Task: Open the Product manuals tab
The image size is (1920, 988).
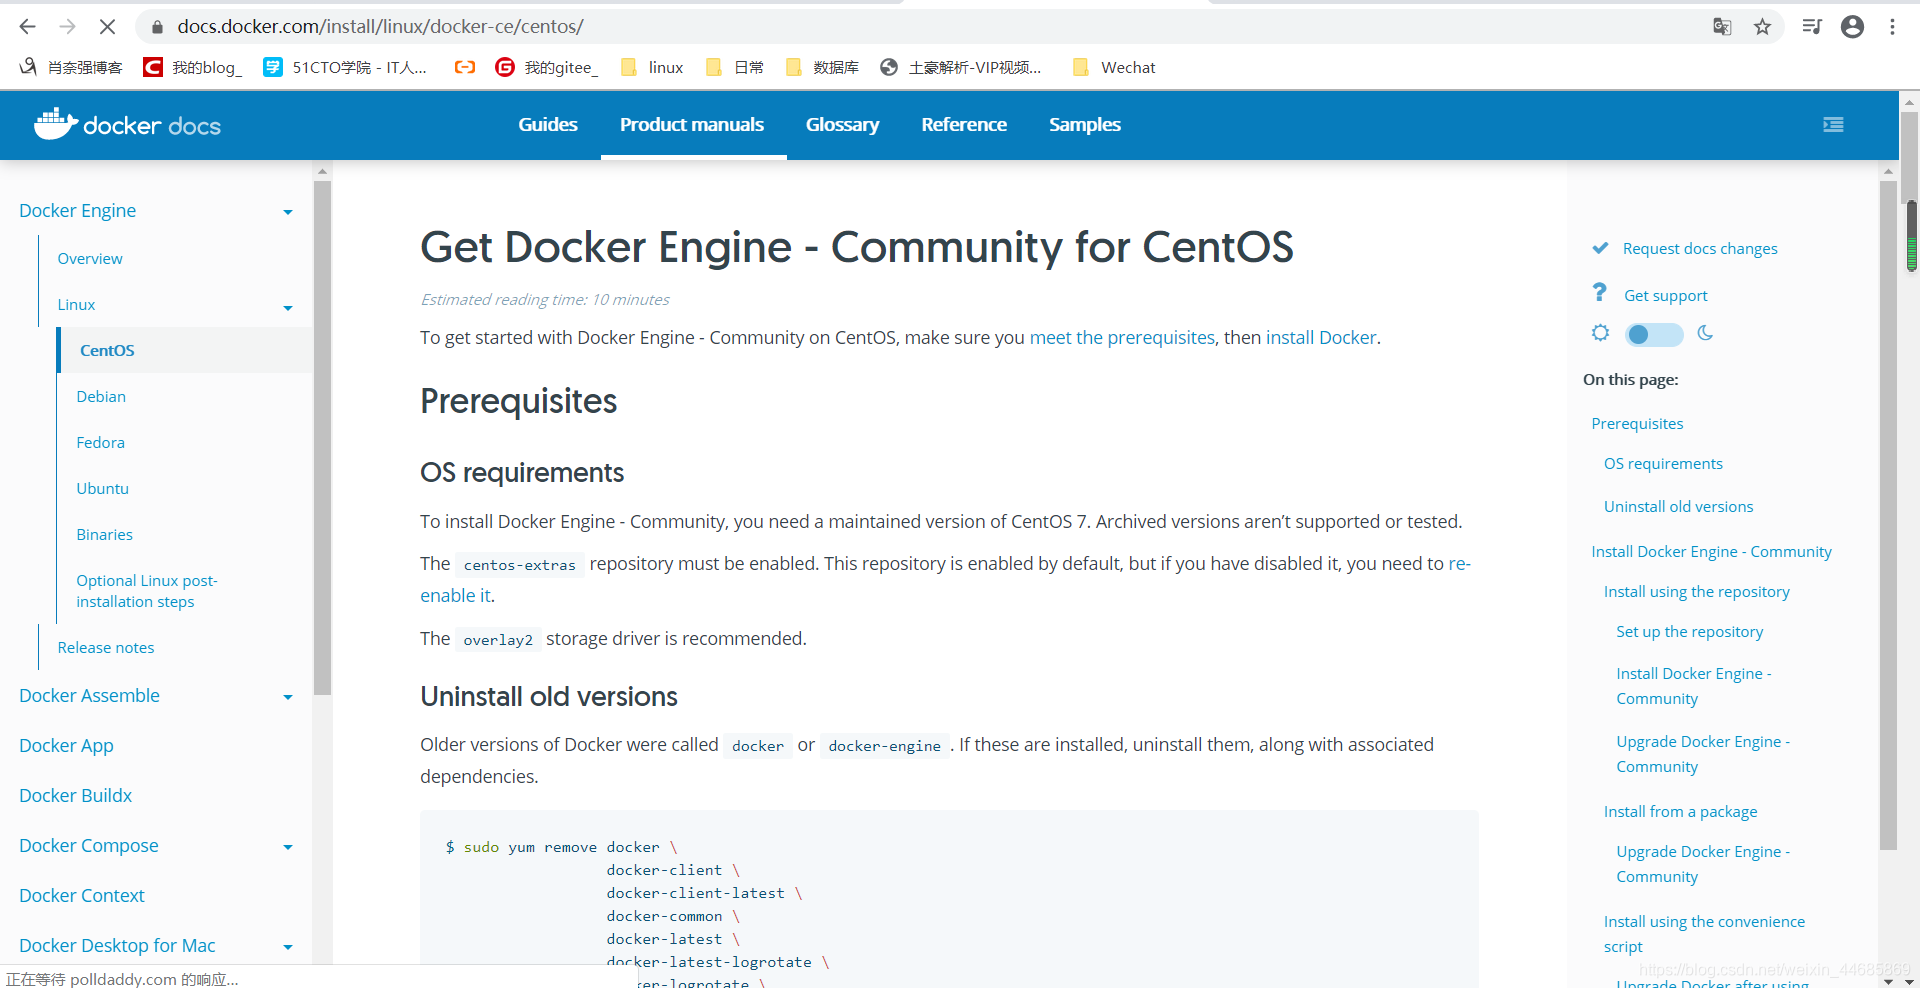Action: 692,124
